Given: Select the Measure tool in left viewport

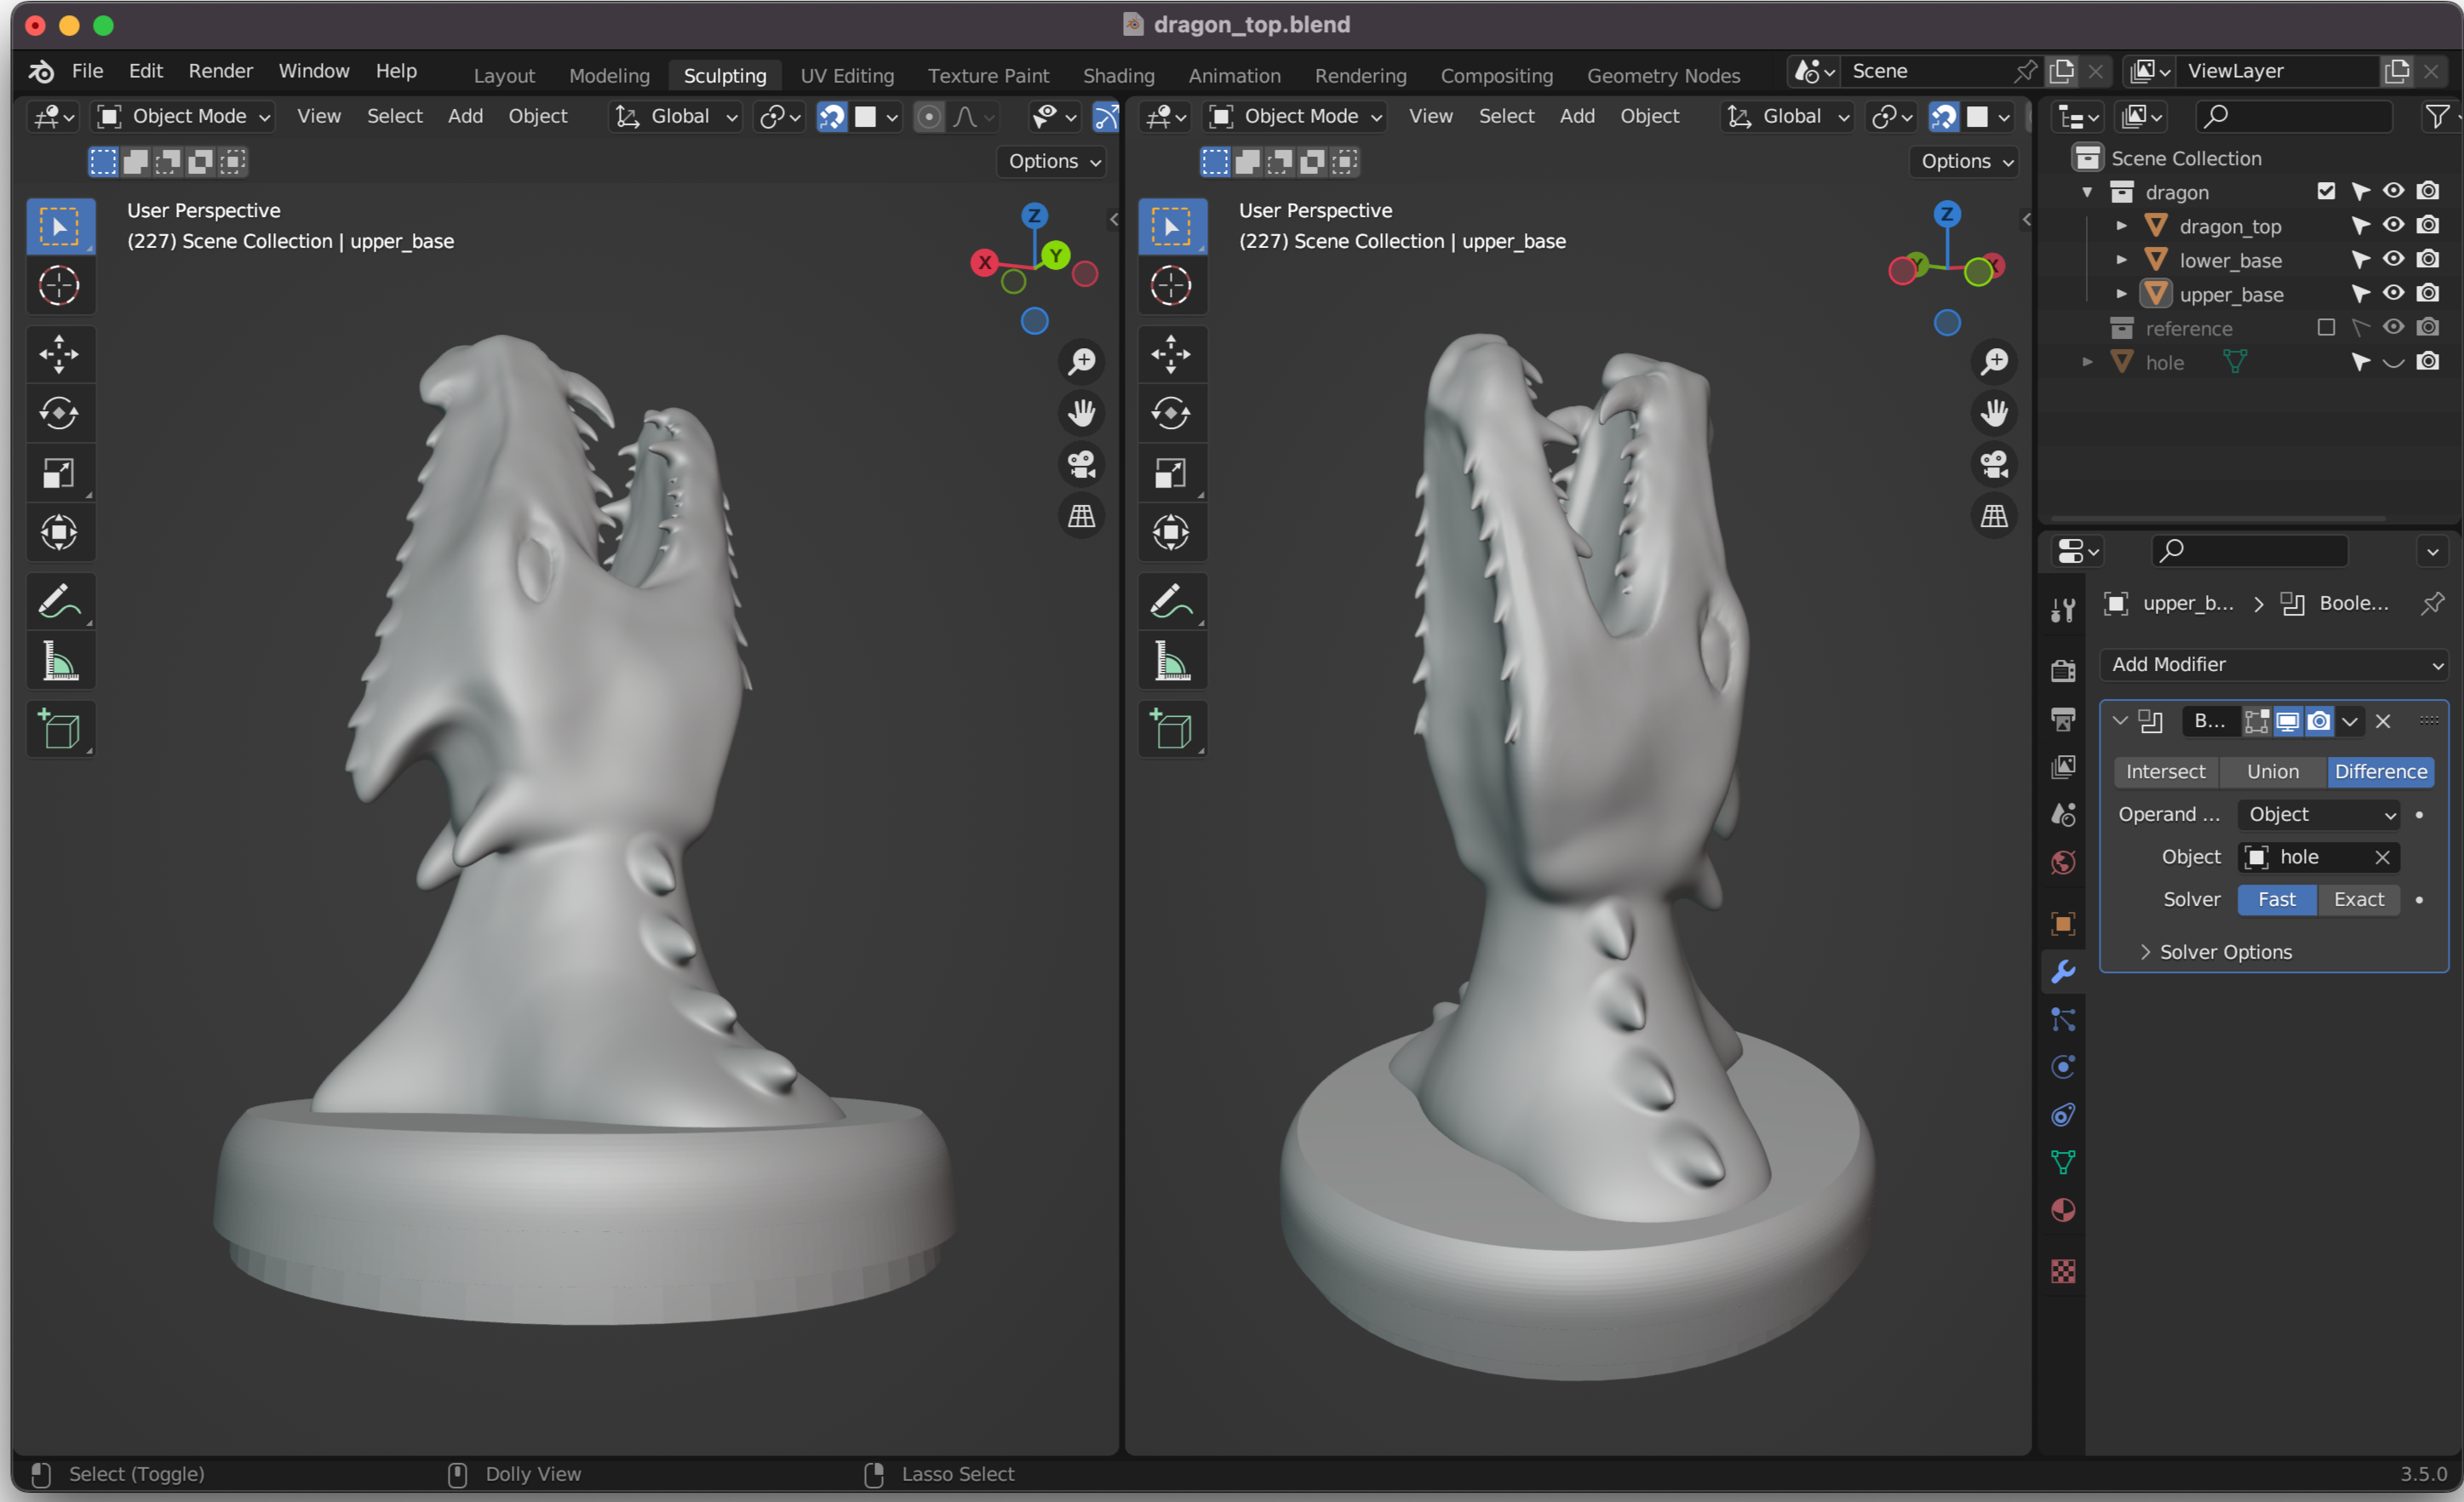Looking at the screenshot, I should (x=59, y=661).
